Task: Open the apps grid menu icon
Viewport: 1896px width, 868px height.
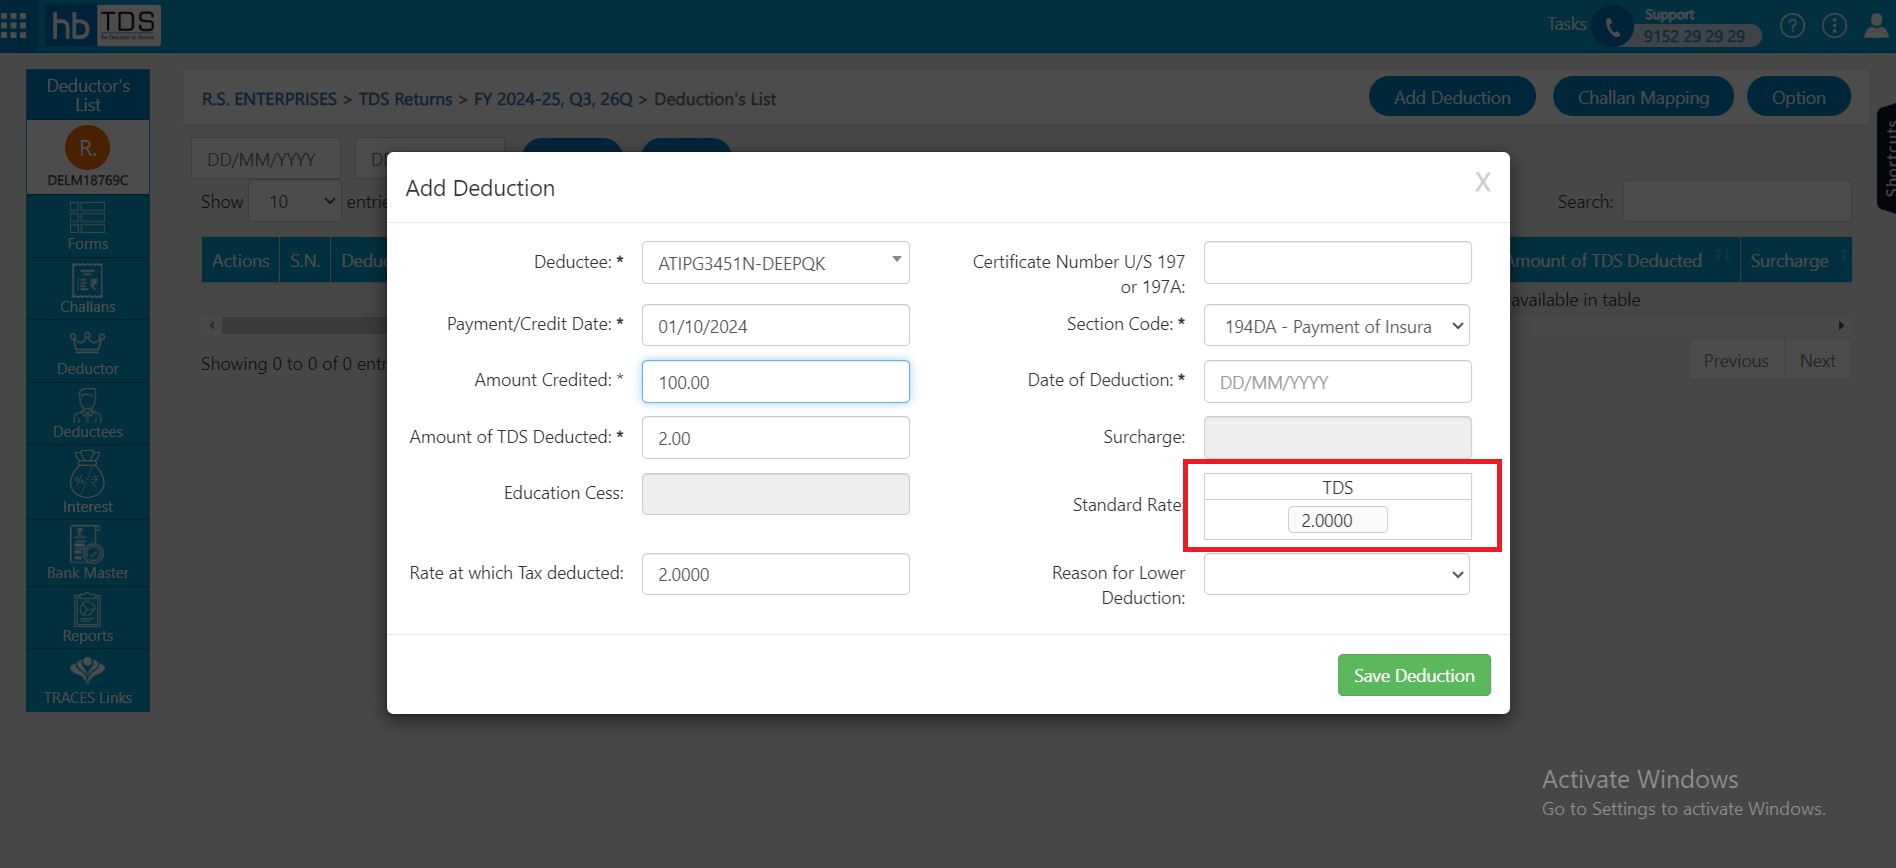Action: click(14, 25)
